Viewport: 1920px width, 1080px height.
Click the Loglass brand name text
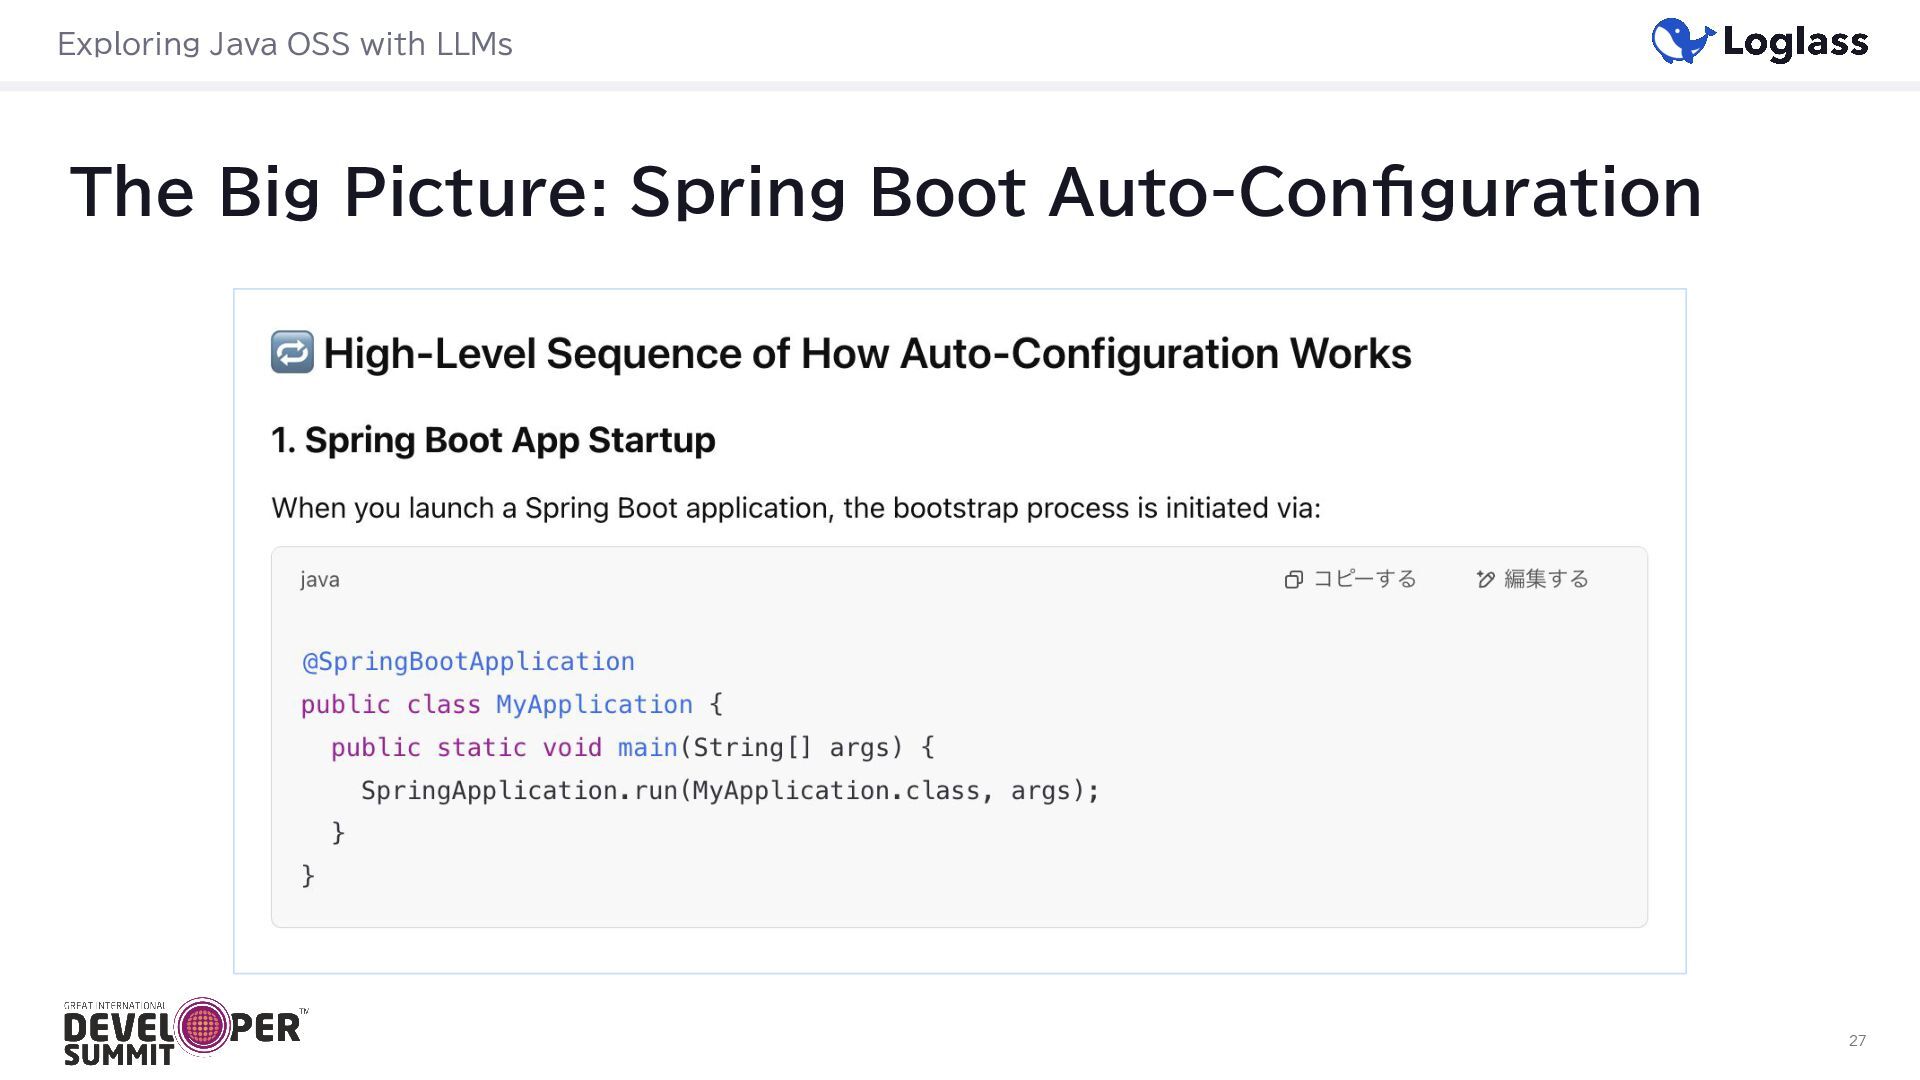1795,42
